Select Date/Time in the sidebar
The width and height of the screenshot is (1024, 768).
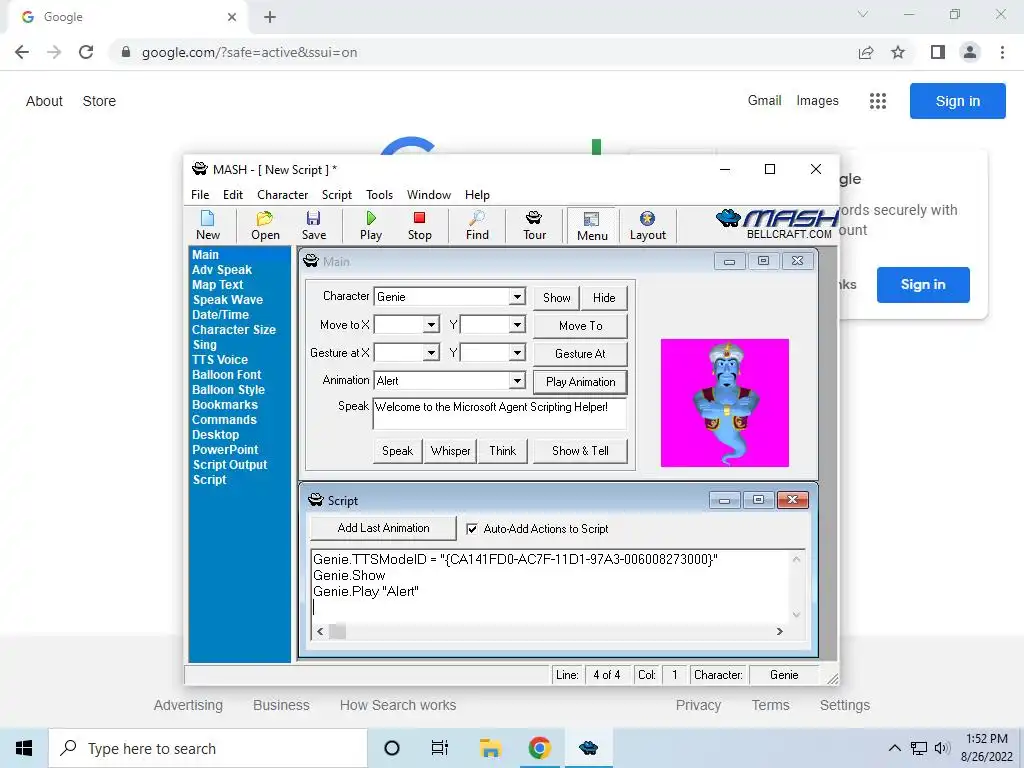[x=220, y=315]
